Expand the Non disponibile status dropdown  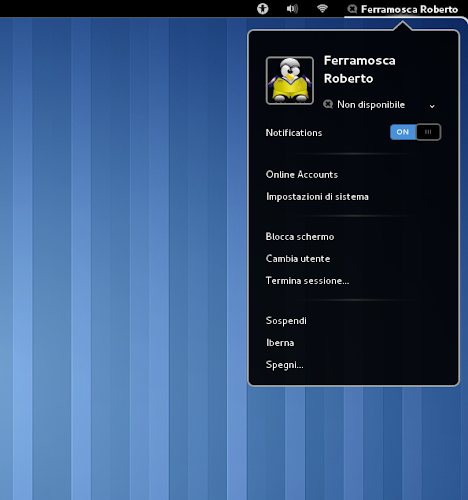pos(379,105)
